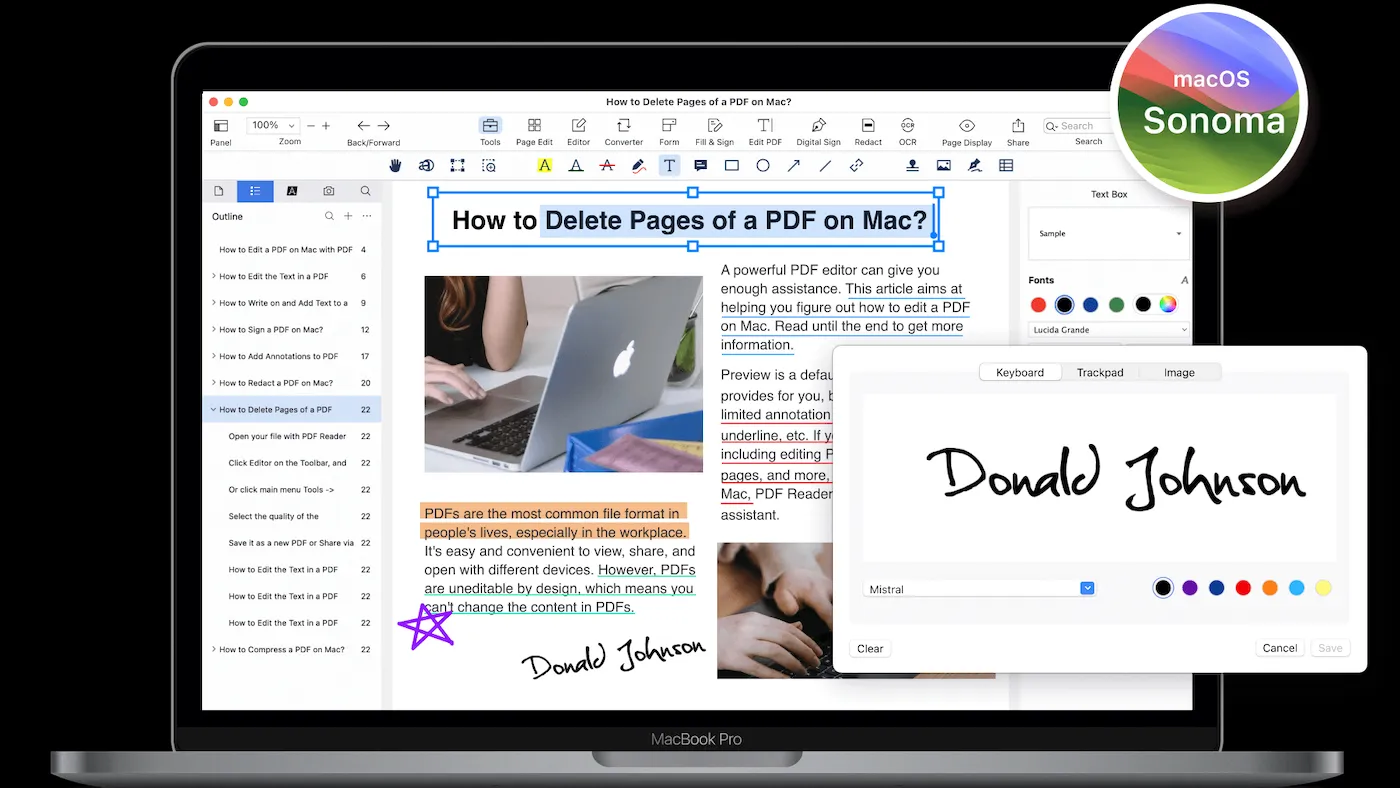Select the Oval annotation shape tool
Viewport: 1400px width, 788px height.
pyautogui.click(x=762, y=165)
